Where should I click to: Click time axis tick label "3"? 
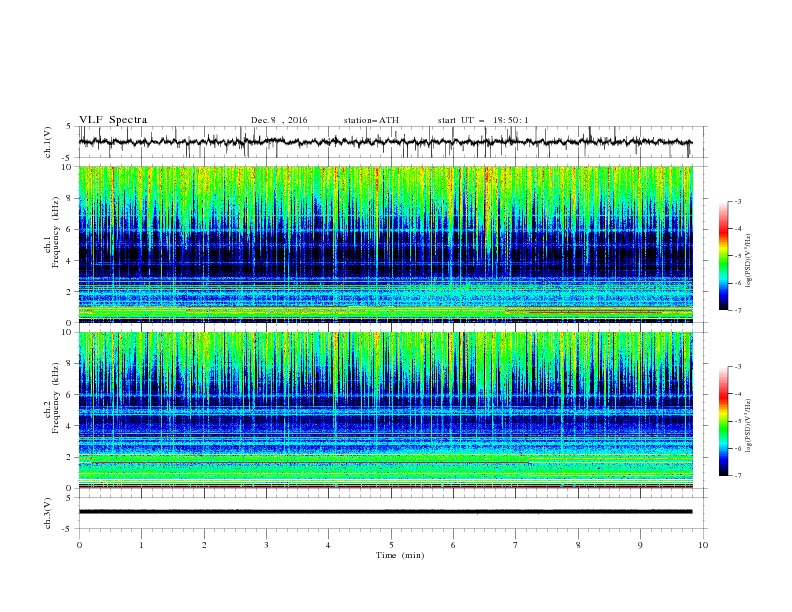[266, 545]
